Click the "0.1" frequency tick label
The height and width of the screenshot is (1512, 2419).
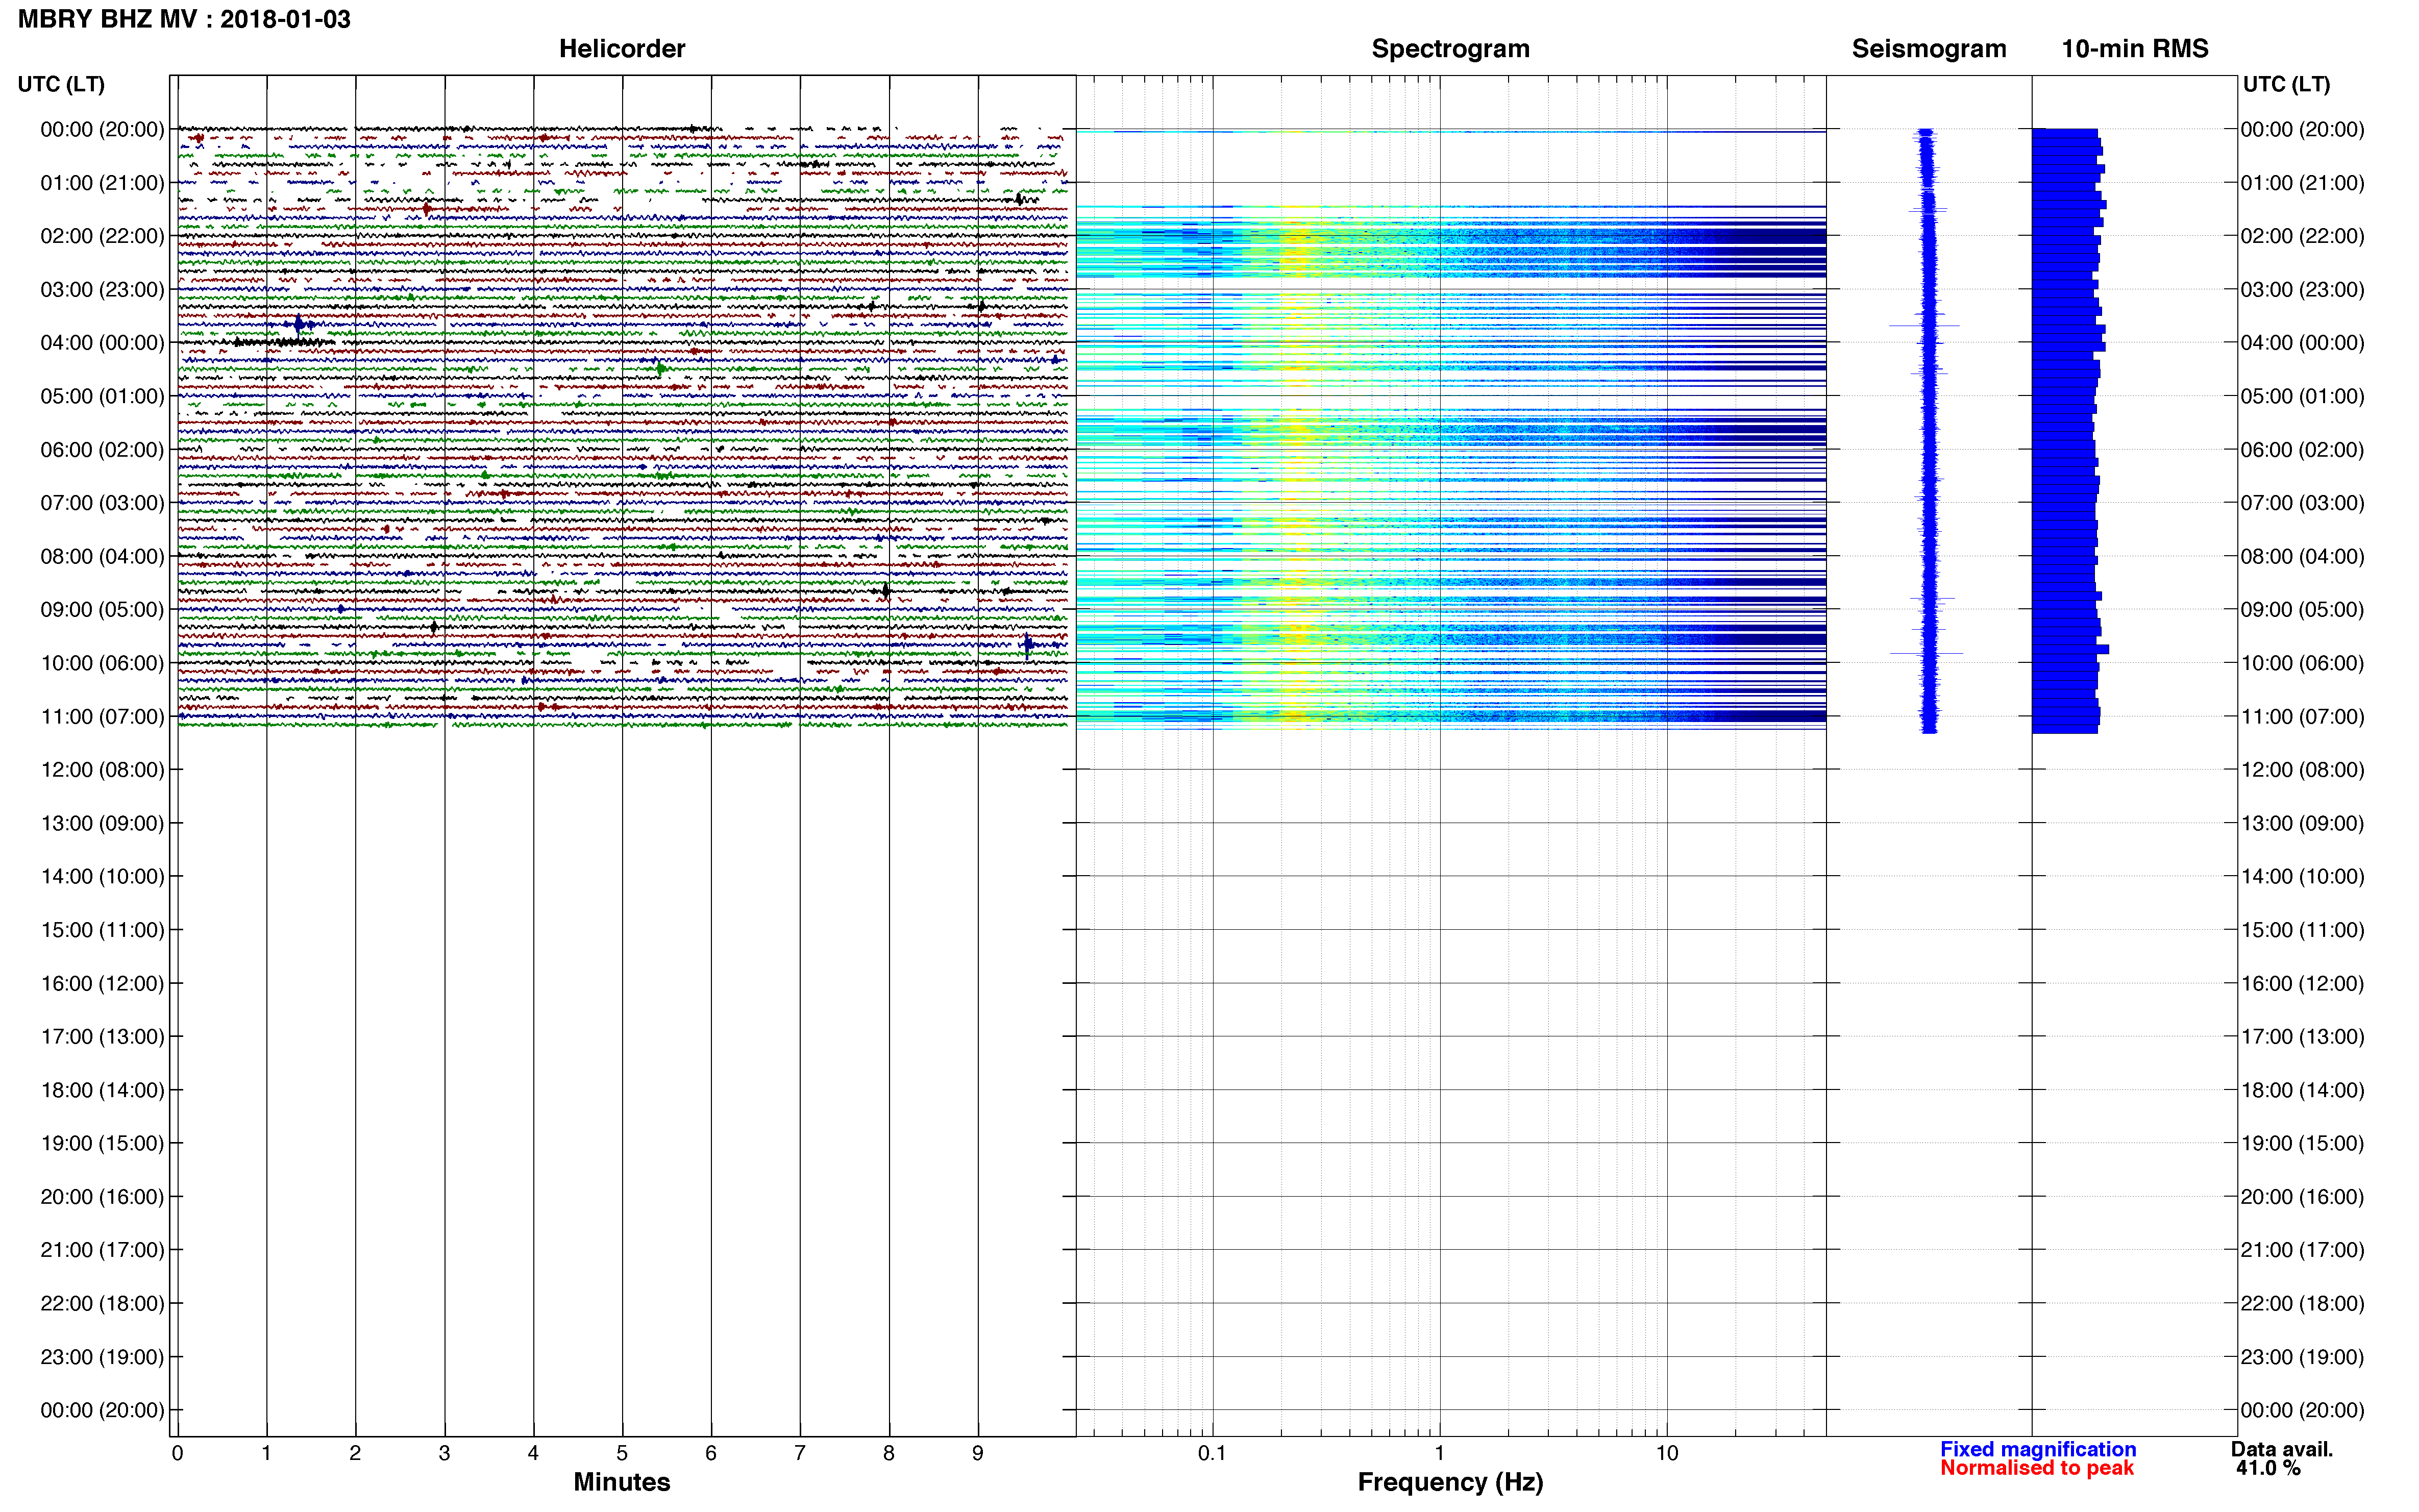point(1212,1453)
